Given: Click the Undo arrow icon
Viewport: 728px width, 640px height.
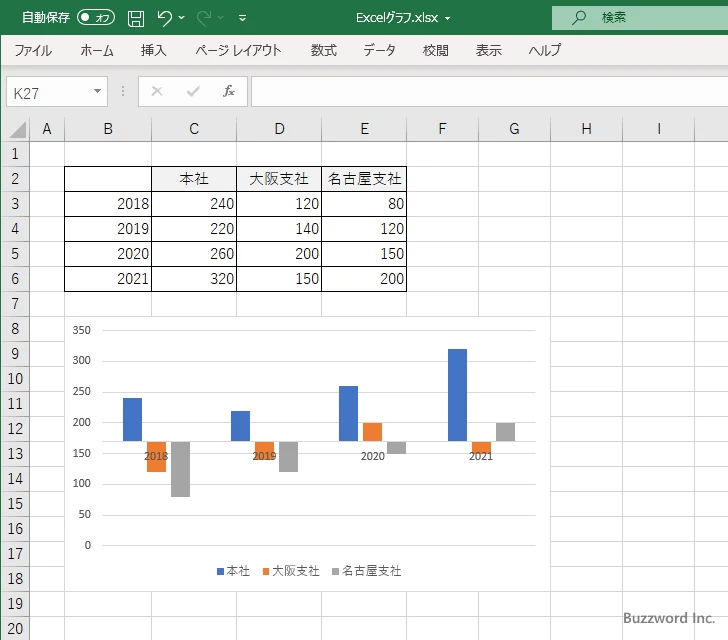Looking at the screenshot, I should pos(165,18).
